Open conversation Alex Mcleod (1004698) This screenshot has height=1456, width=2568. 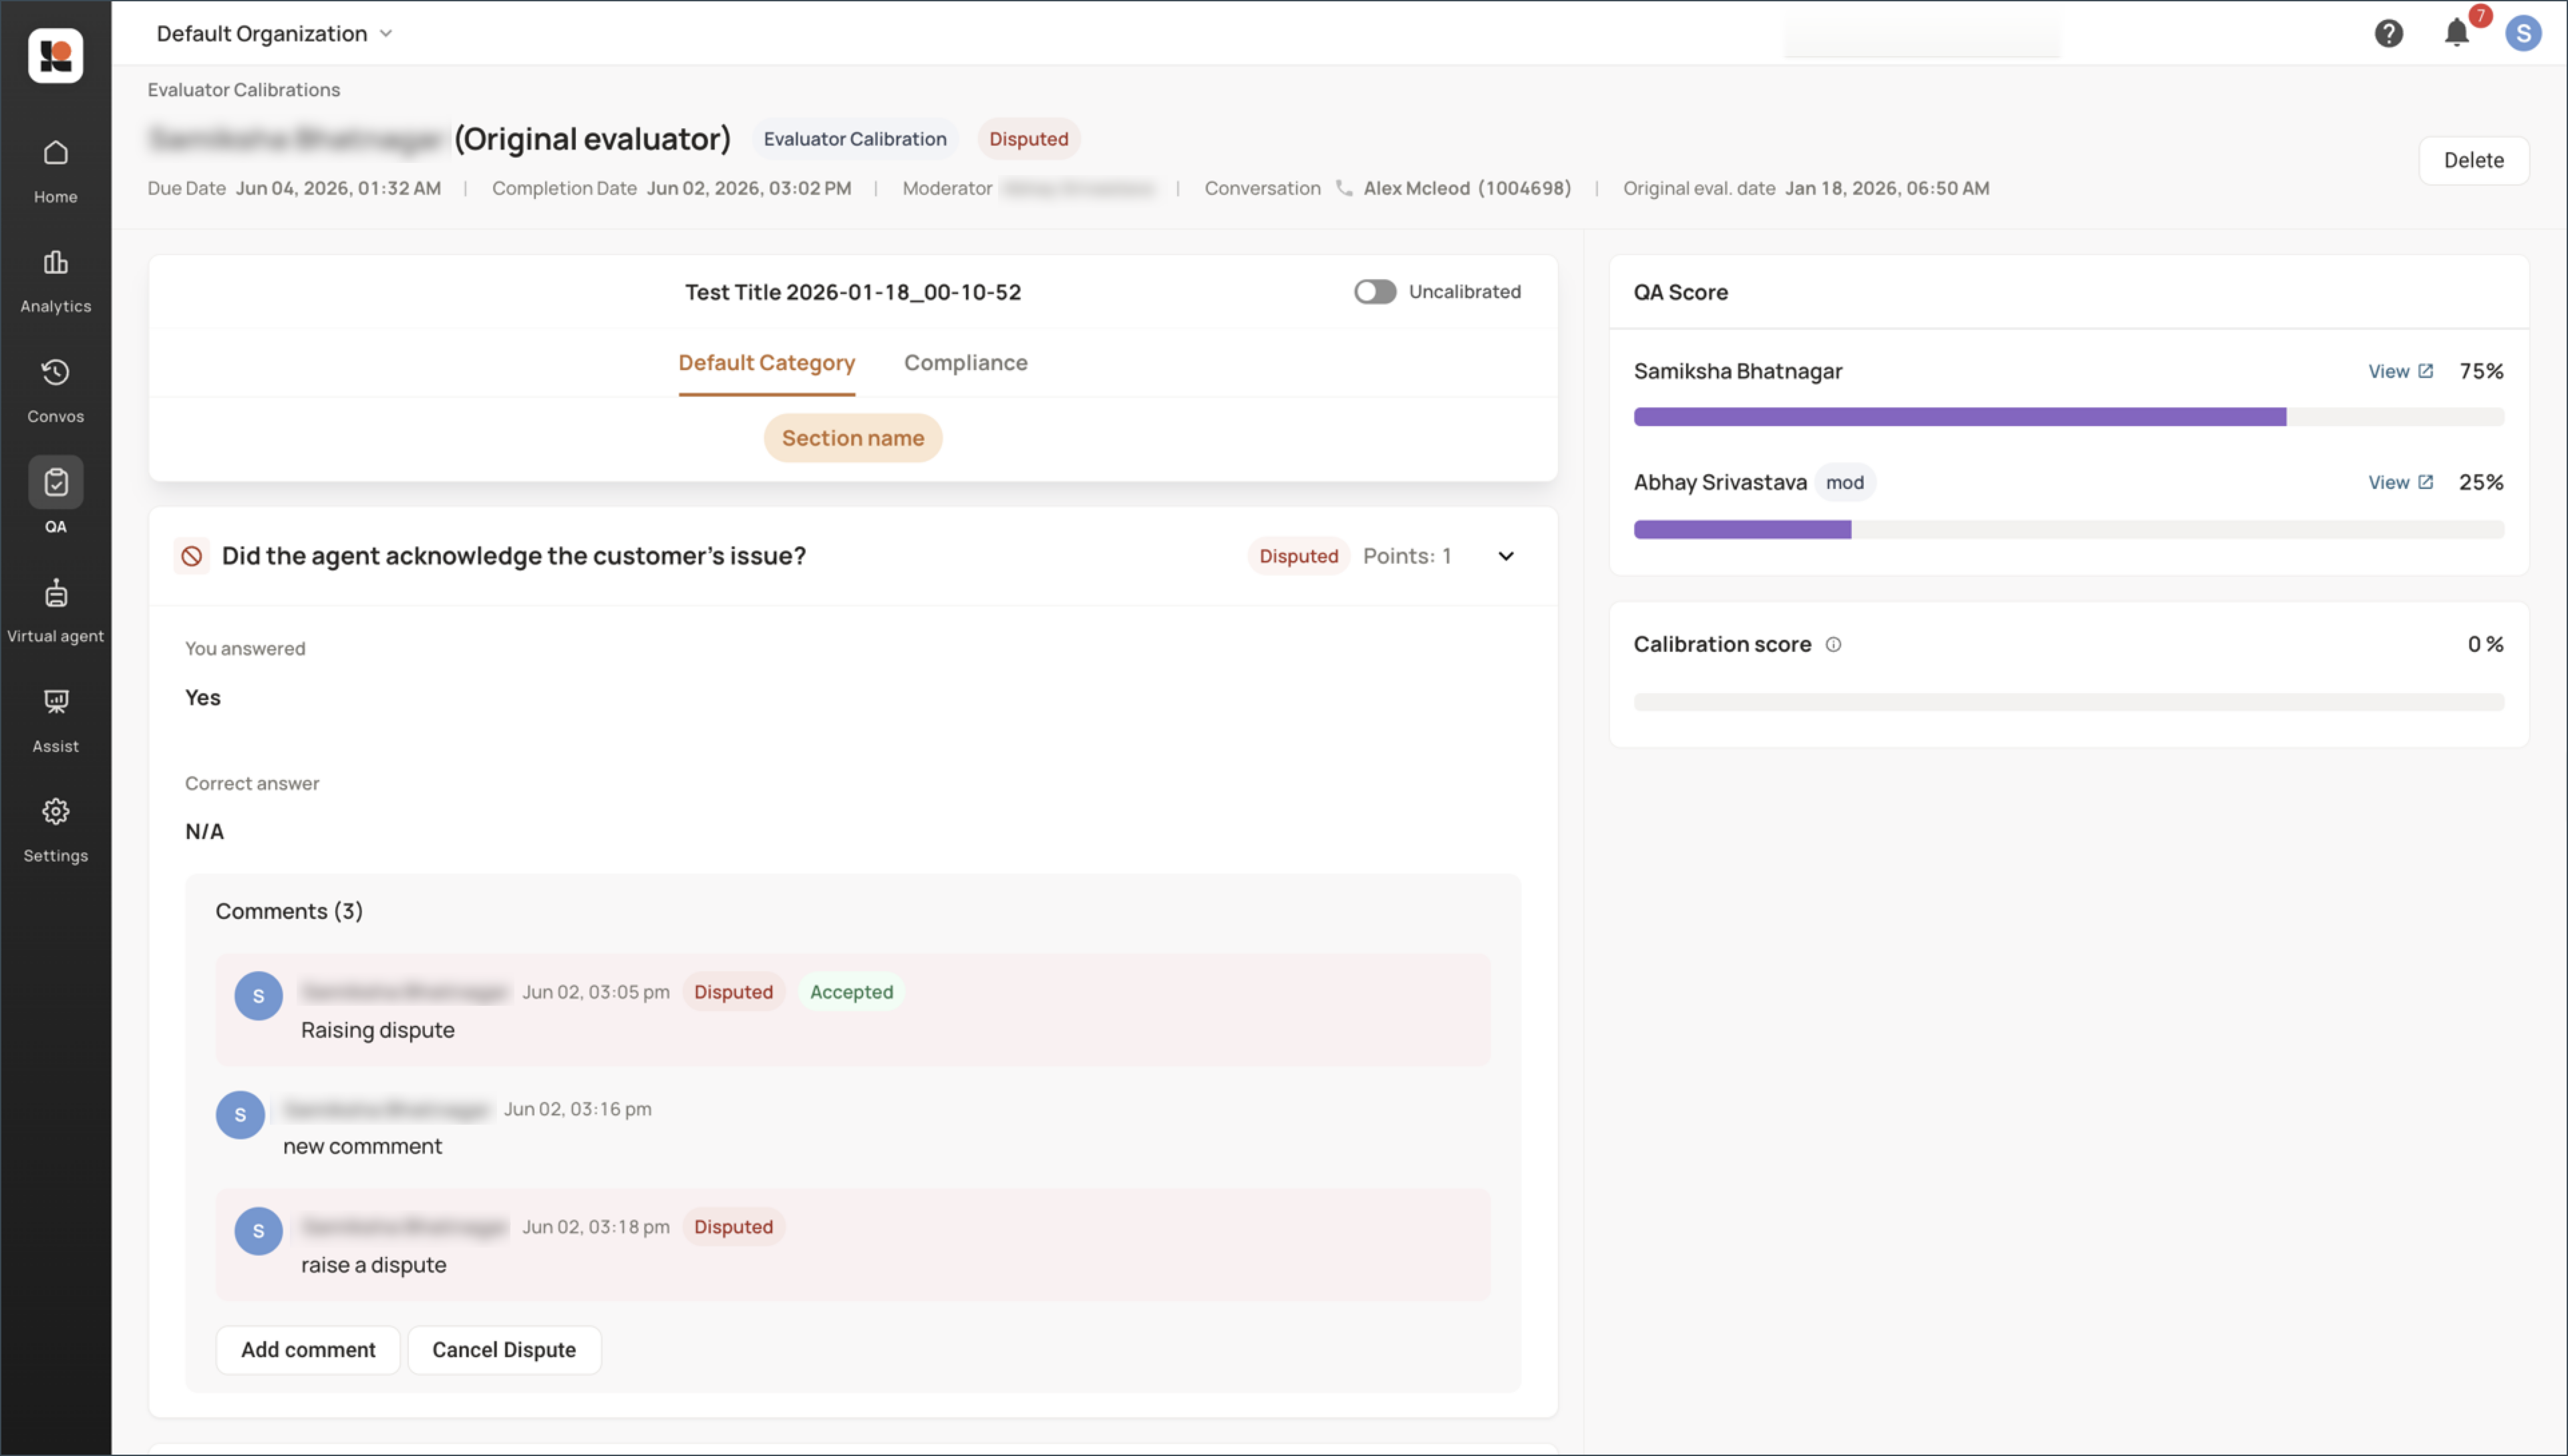[x=1467, y=188]
